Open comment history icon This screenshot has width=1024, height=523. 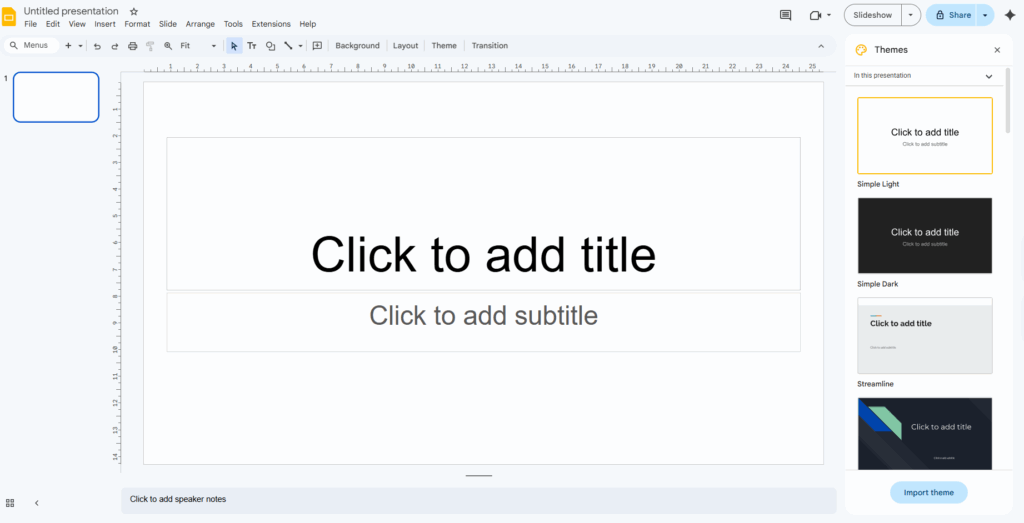click(x=785, y=15)
